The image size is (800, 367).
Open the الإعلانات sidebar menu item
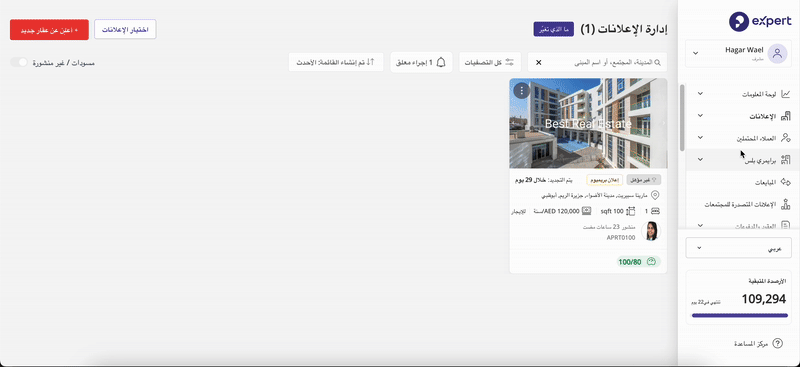[x=743, y=116]
